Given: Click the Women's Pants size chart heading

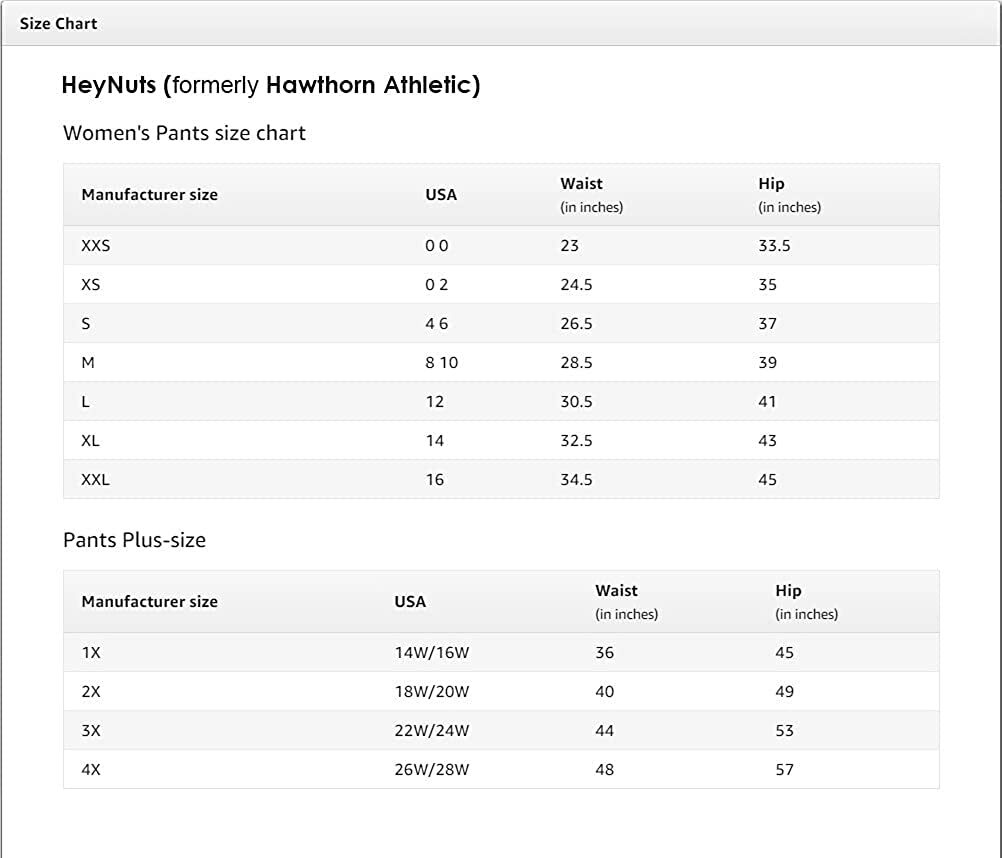Looking at the screenshot, I should point(184,132).
